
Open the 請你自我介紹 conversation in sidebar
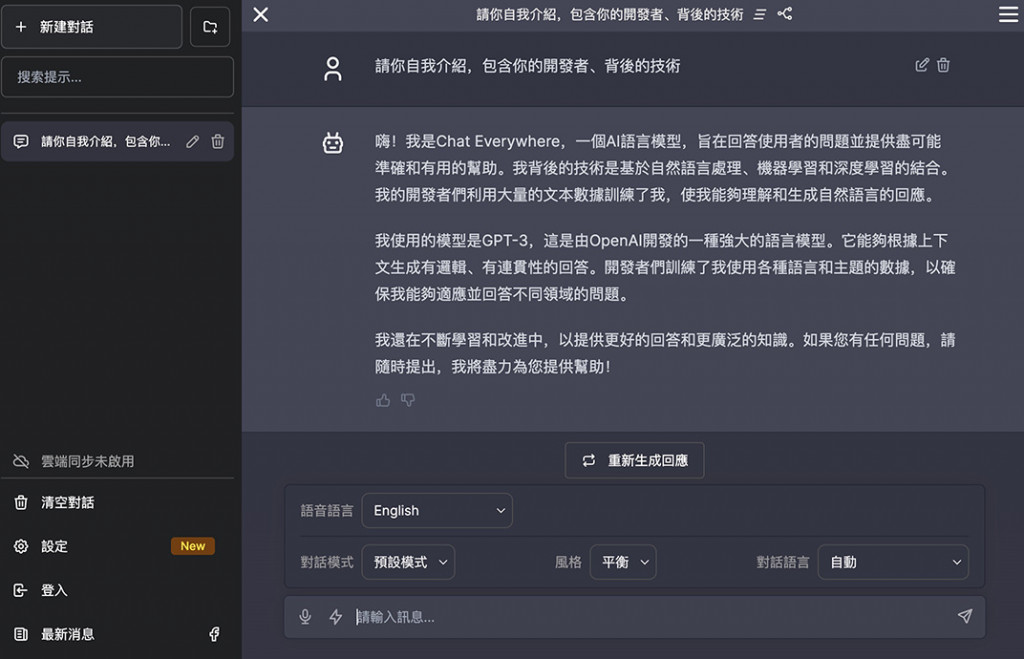tap(105, 142)
